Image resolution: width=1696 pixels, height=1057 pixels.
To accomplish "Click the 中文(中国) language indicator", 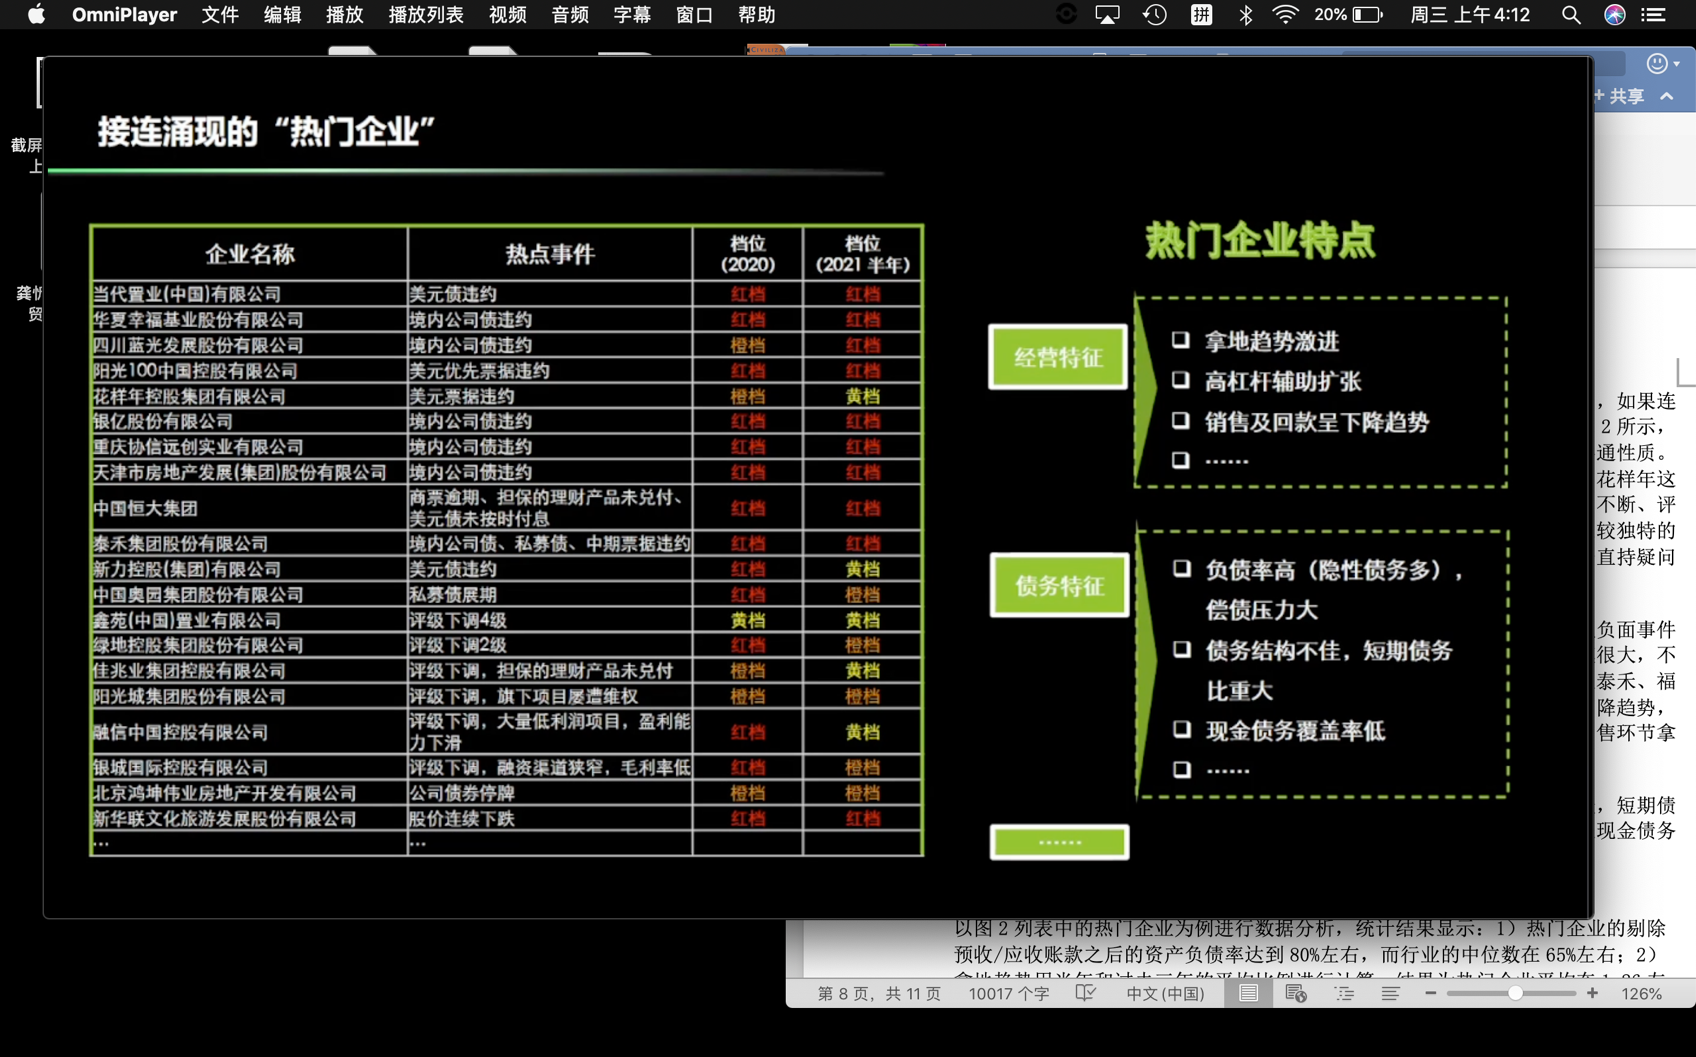I will (x=1165, y=993).
